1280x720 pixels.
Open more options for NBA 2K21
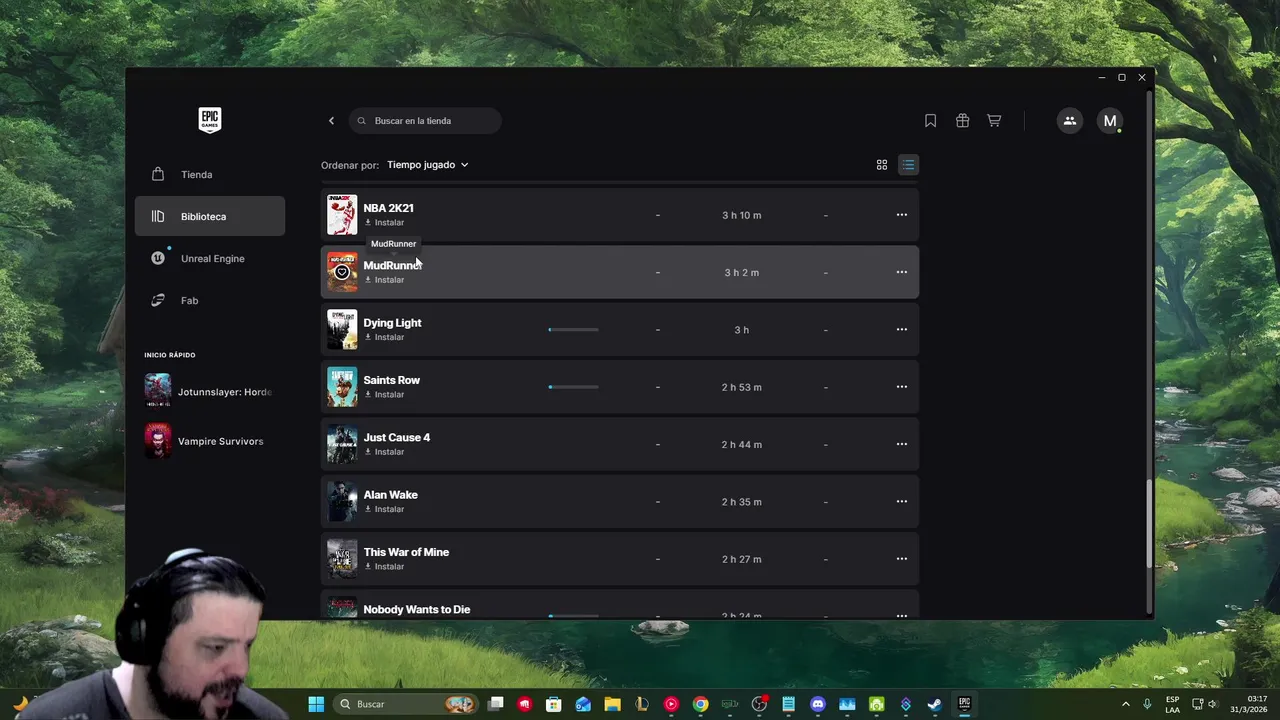(902, 215)
